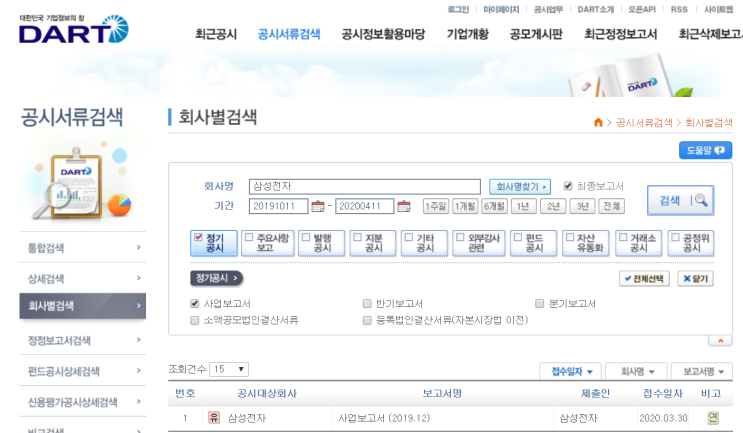This screenshot has width=743, height=433.
Task: Click the green 연 remark icon
Action: click(x=713, y=417)
